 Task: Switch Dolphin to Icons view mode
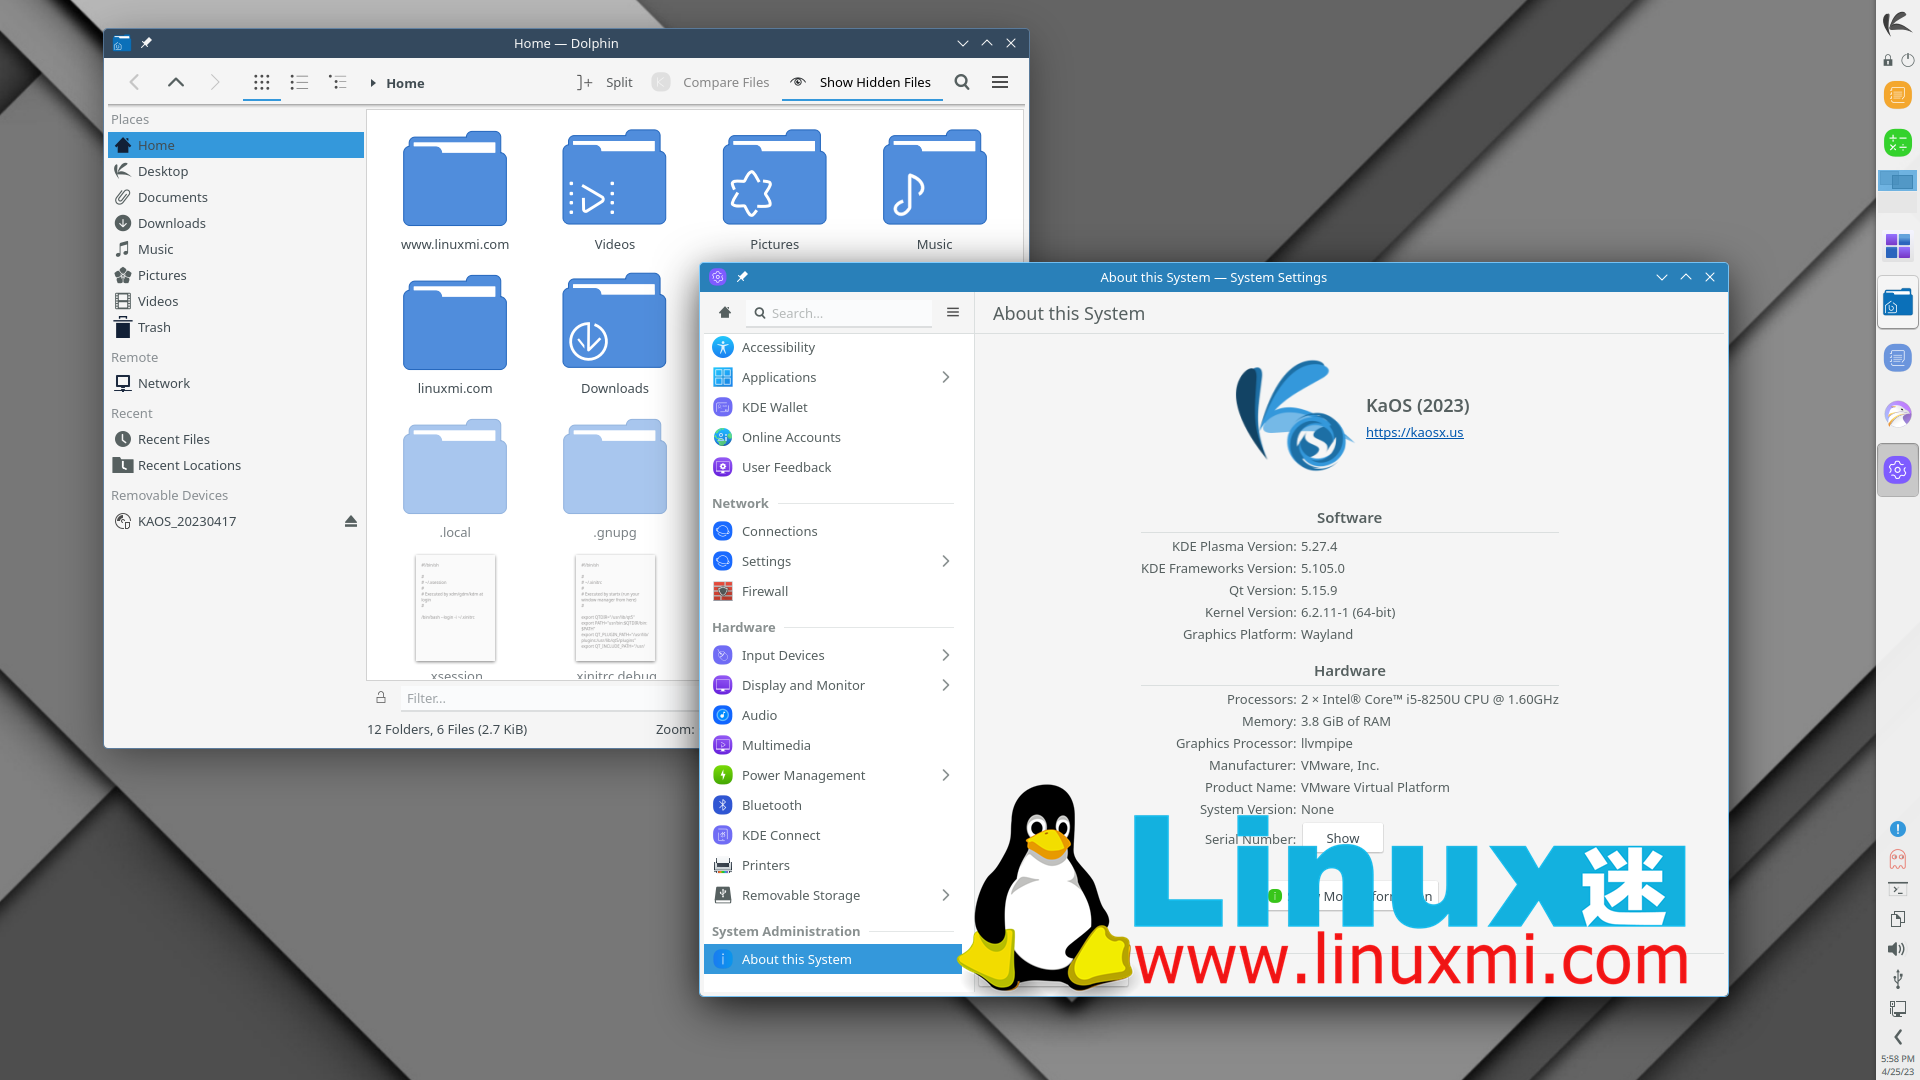point(262,83)
